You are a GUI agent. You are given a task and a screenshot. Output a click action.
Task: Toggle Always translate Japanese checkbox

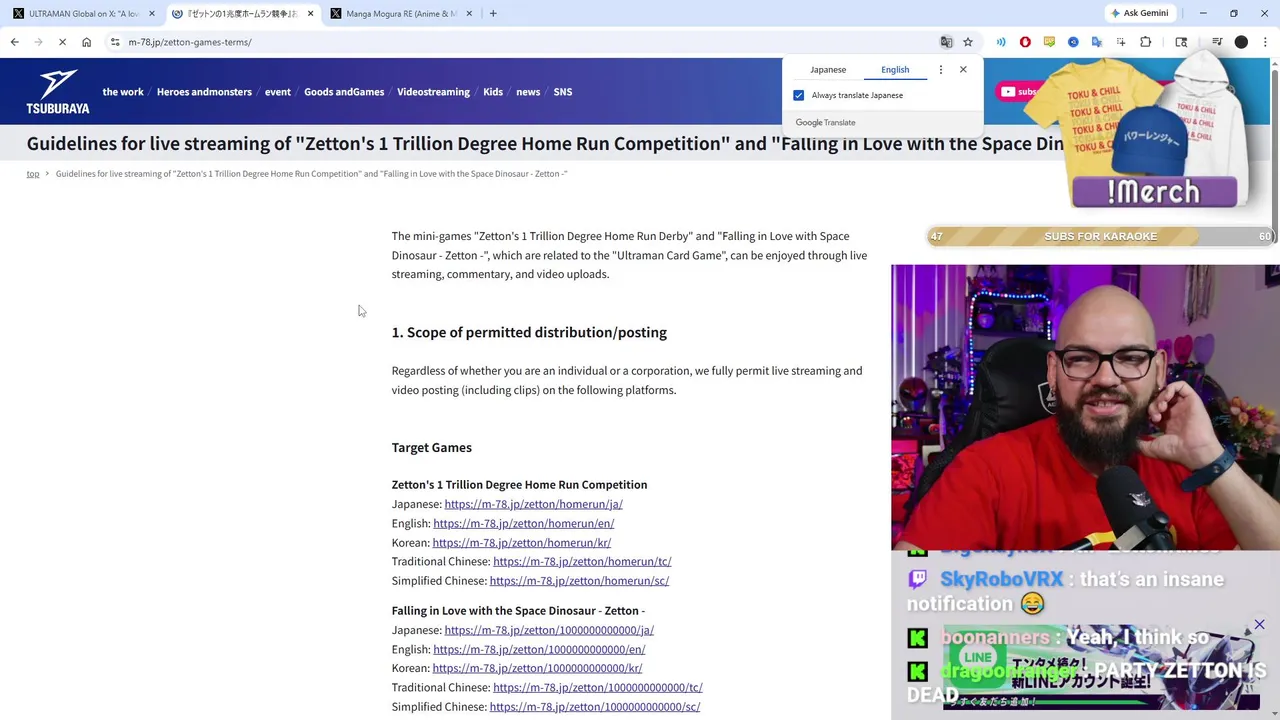pos(799,95)
